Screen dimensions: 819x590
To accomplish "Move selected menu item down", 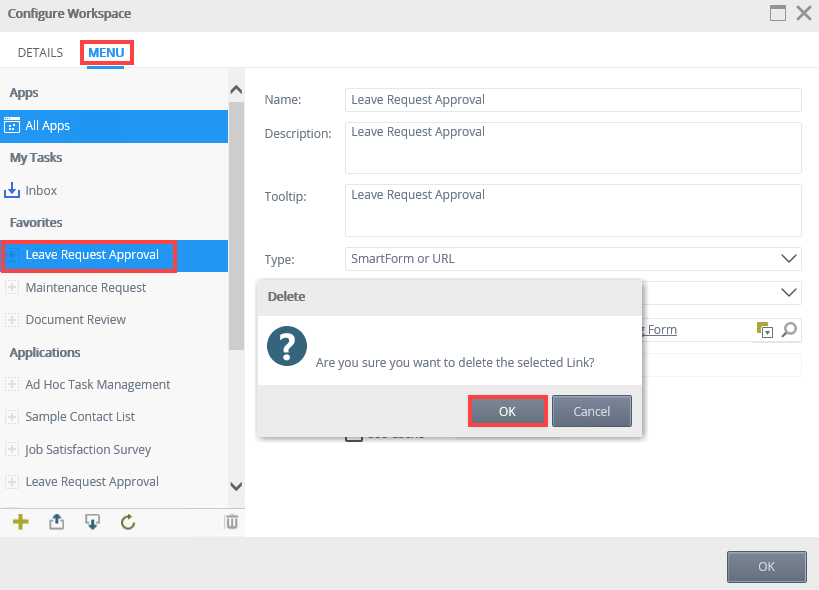I will point(92,522).
